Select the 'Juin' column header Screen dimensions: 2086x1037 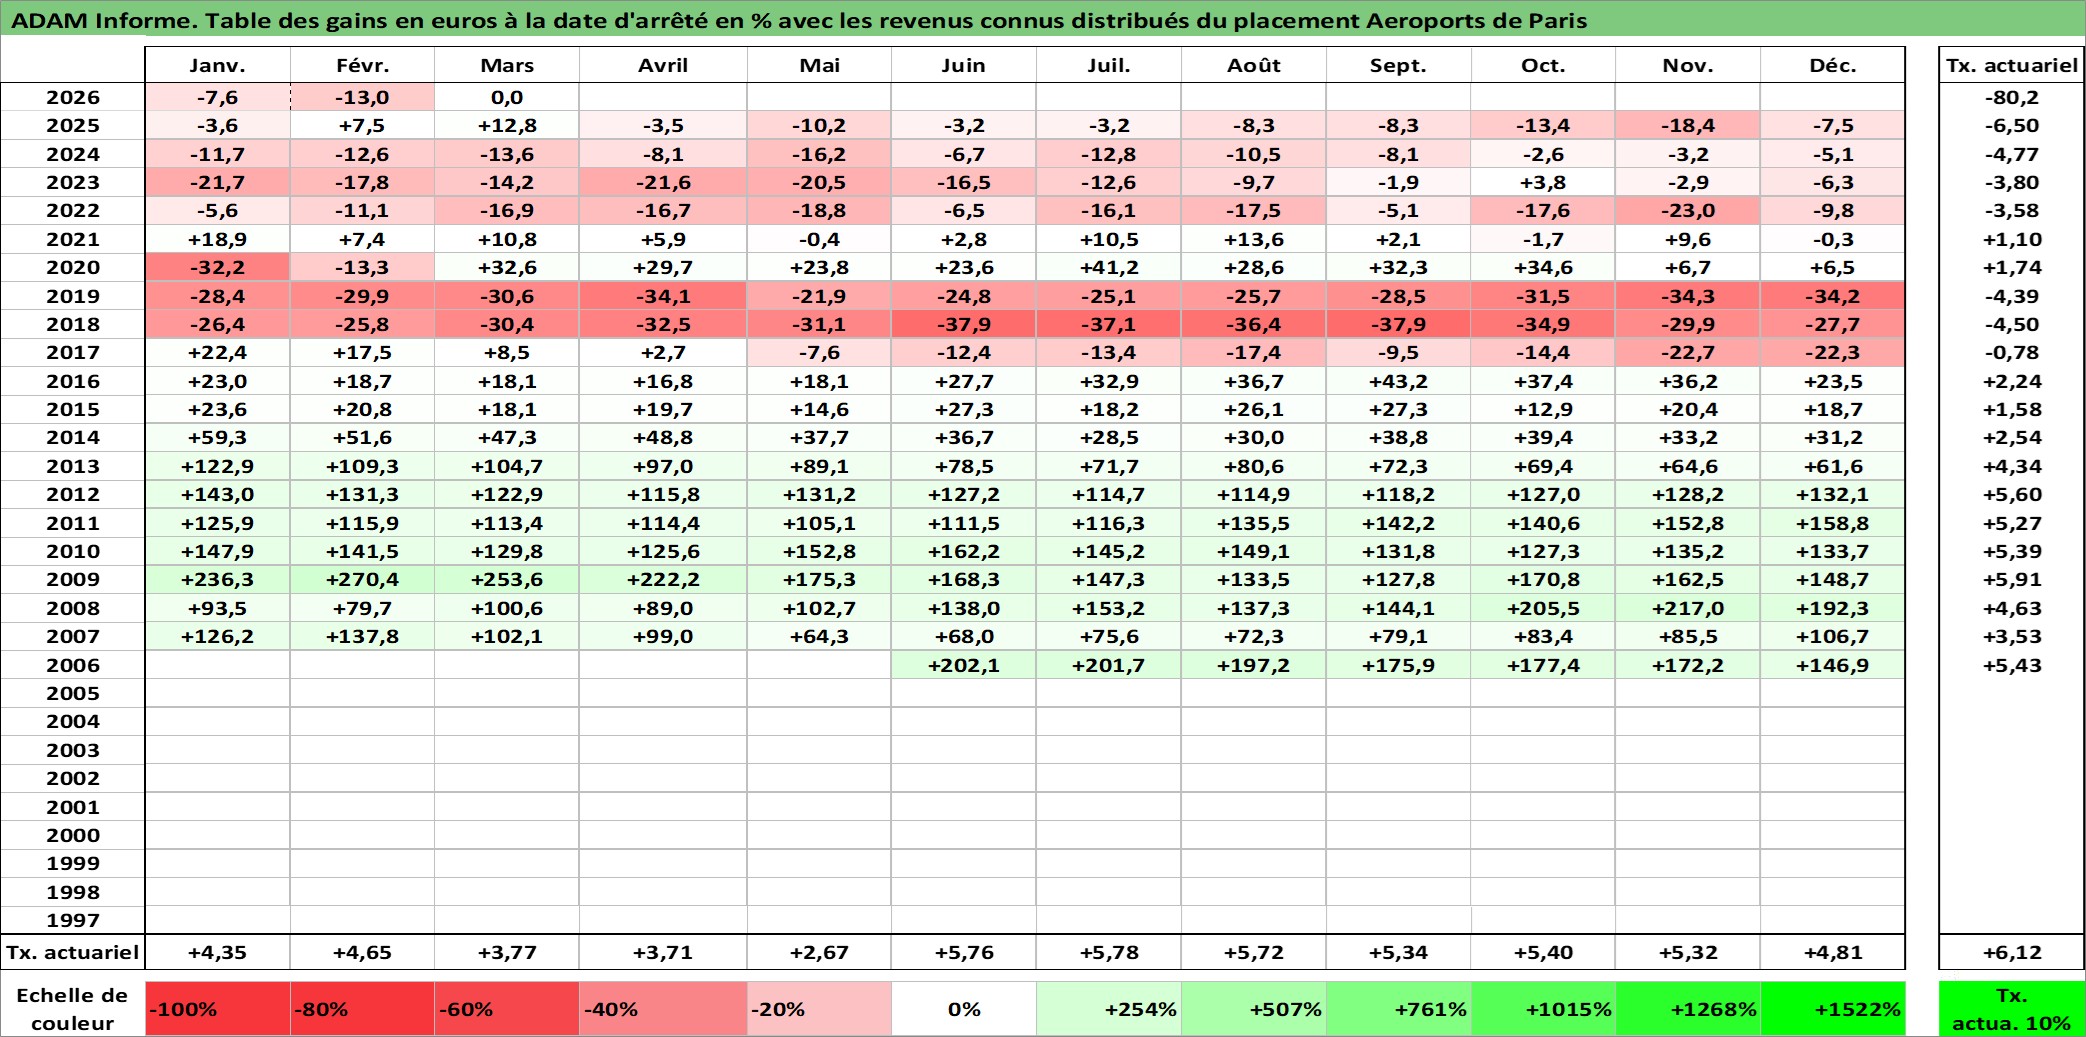(964, 65)
